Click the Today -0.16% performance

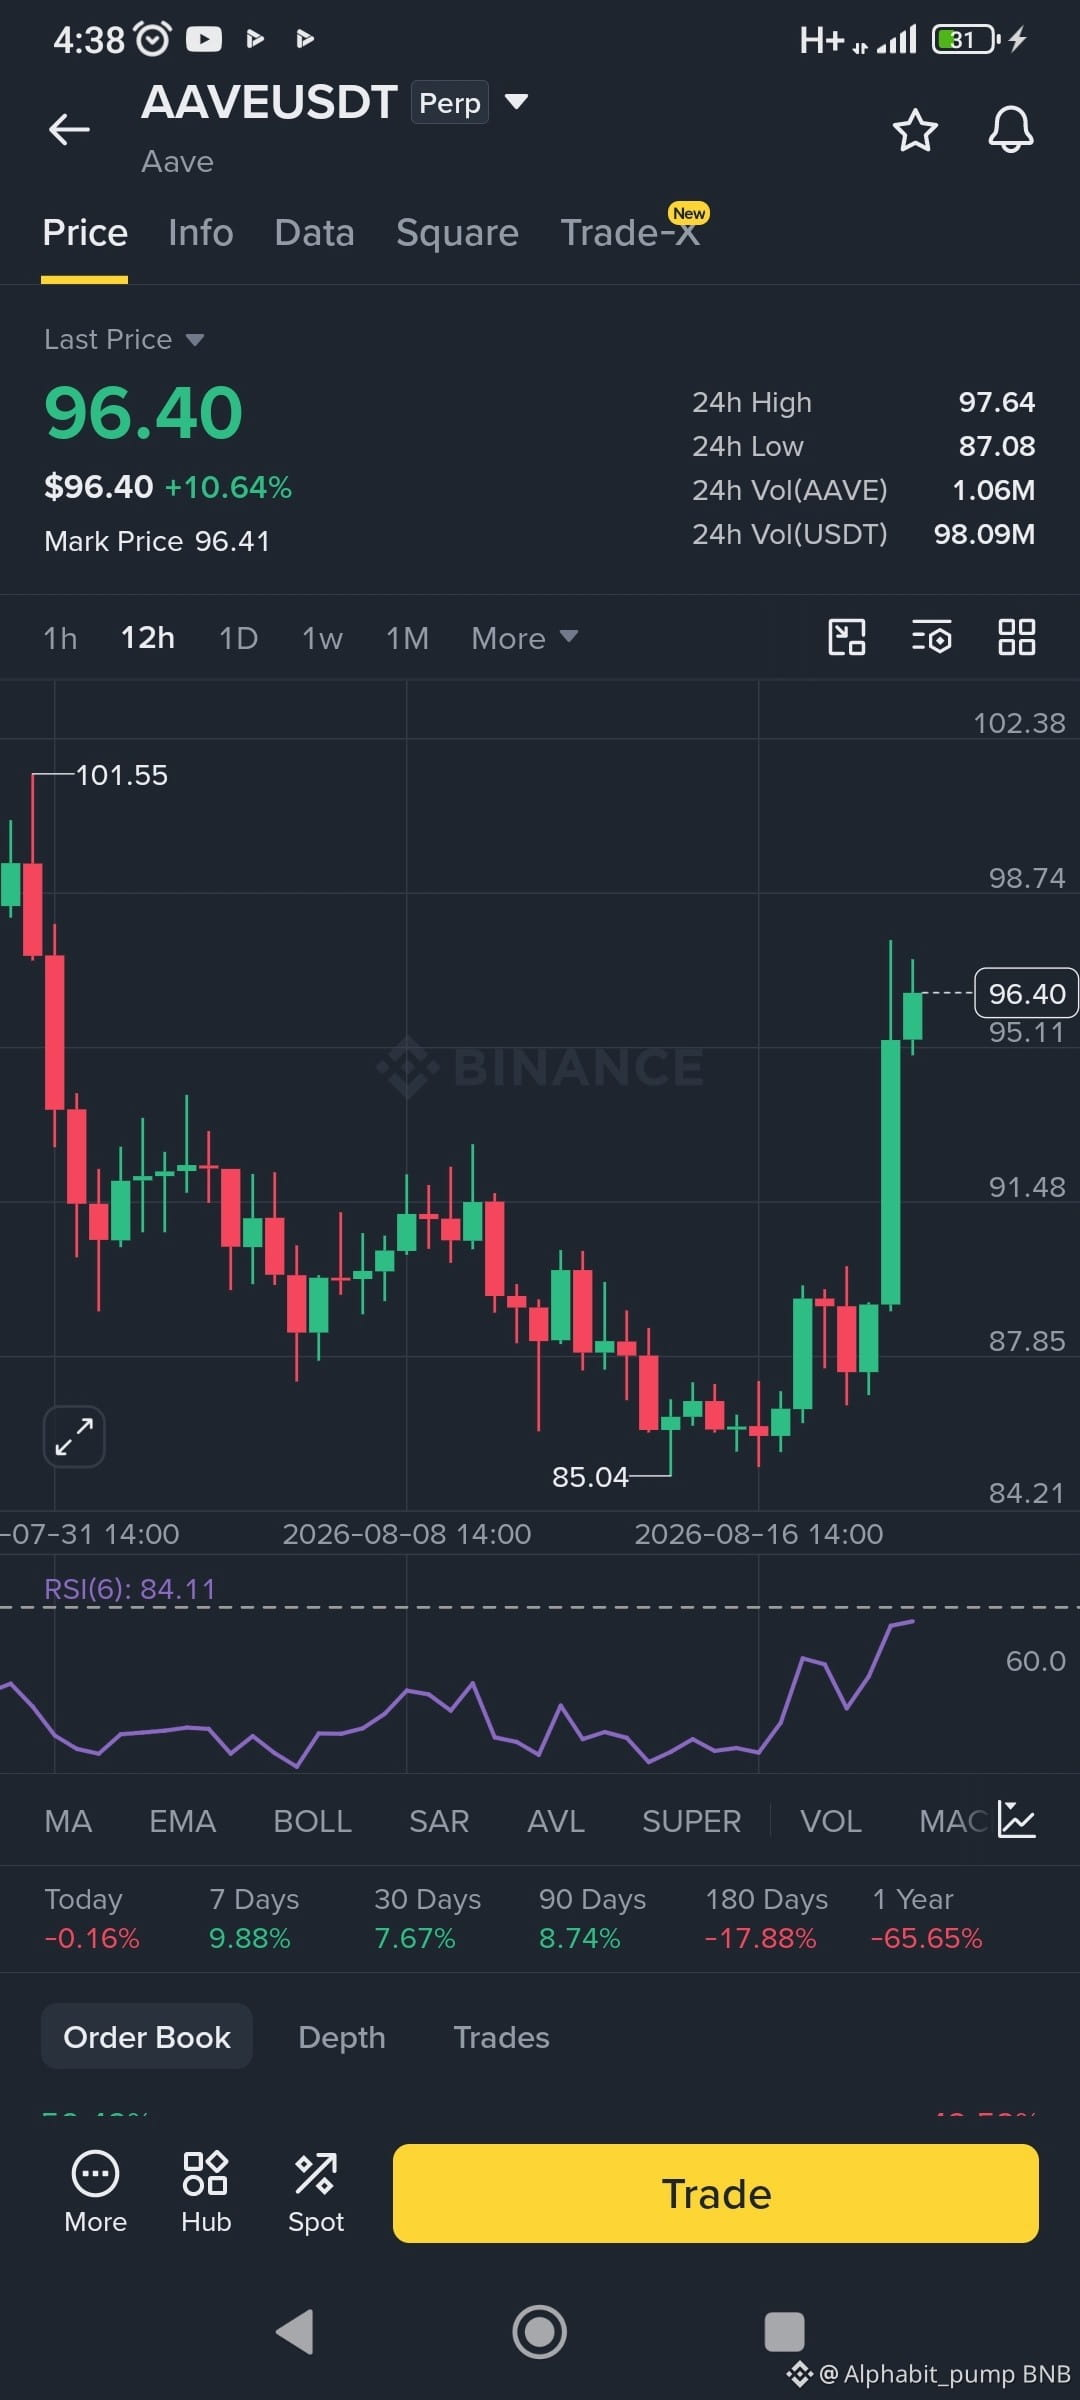click(x=92, y=1918)
